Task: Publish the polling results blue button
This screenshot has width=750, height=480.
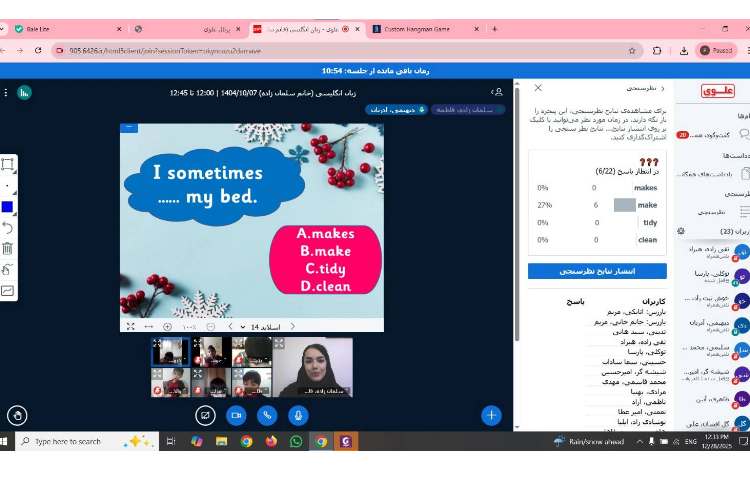Action: pyautogui.click(x=597, y=271)
